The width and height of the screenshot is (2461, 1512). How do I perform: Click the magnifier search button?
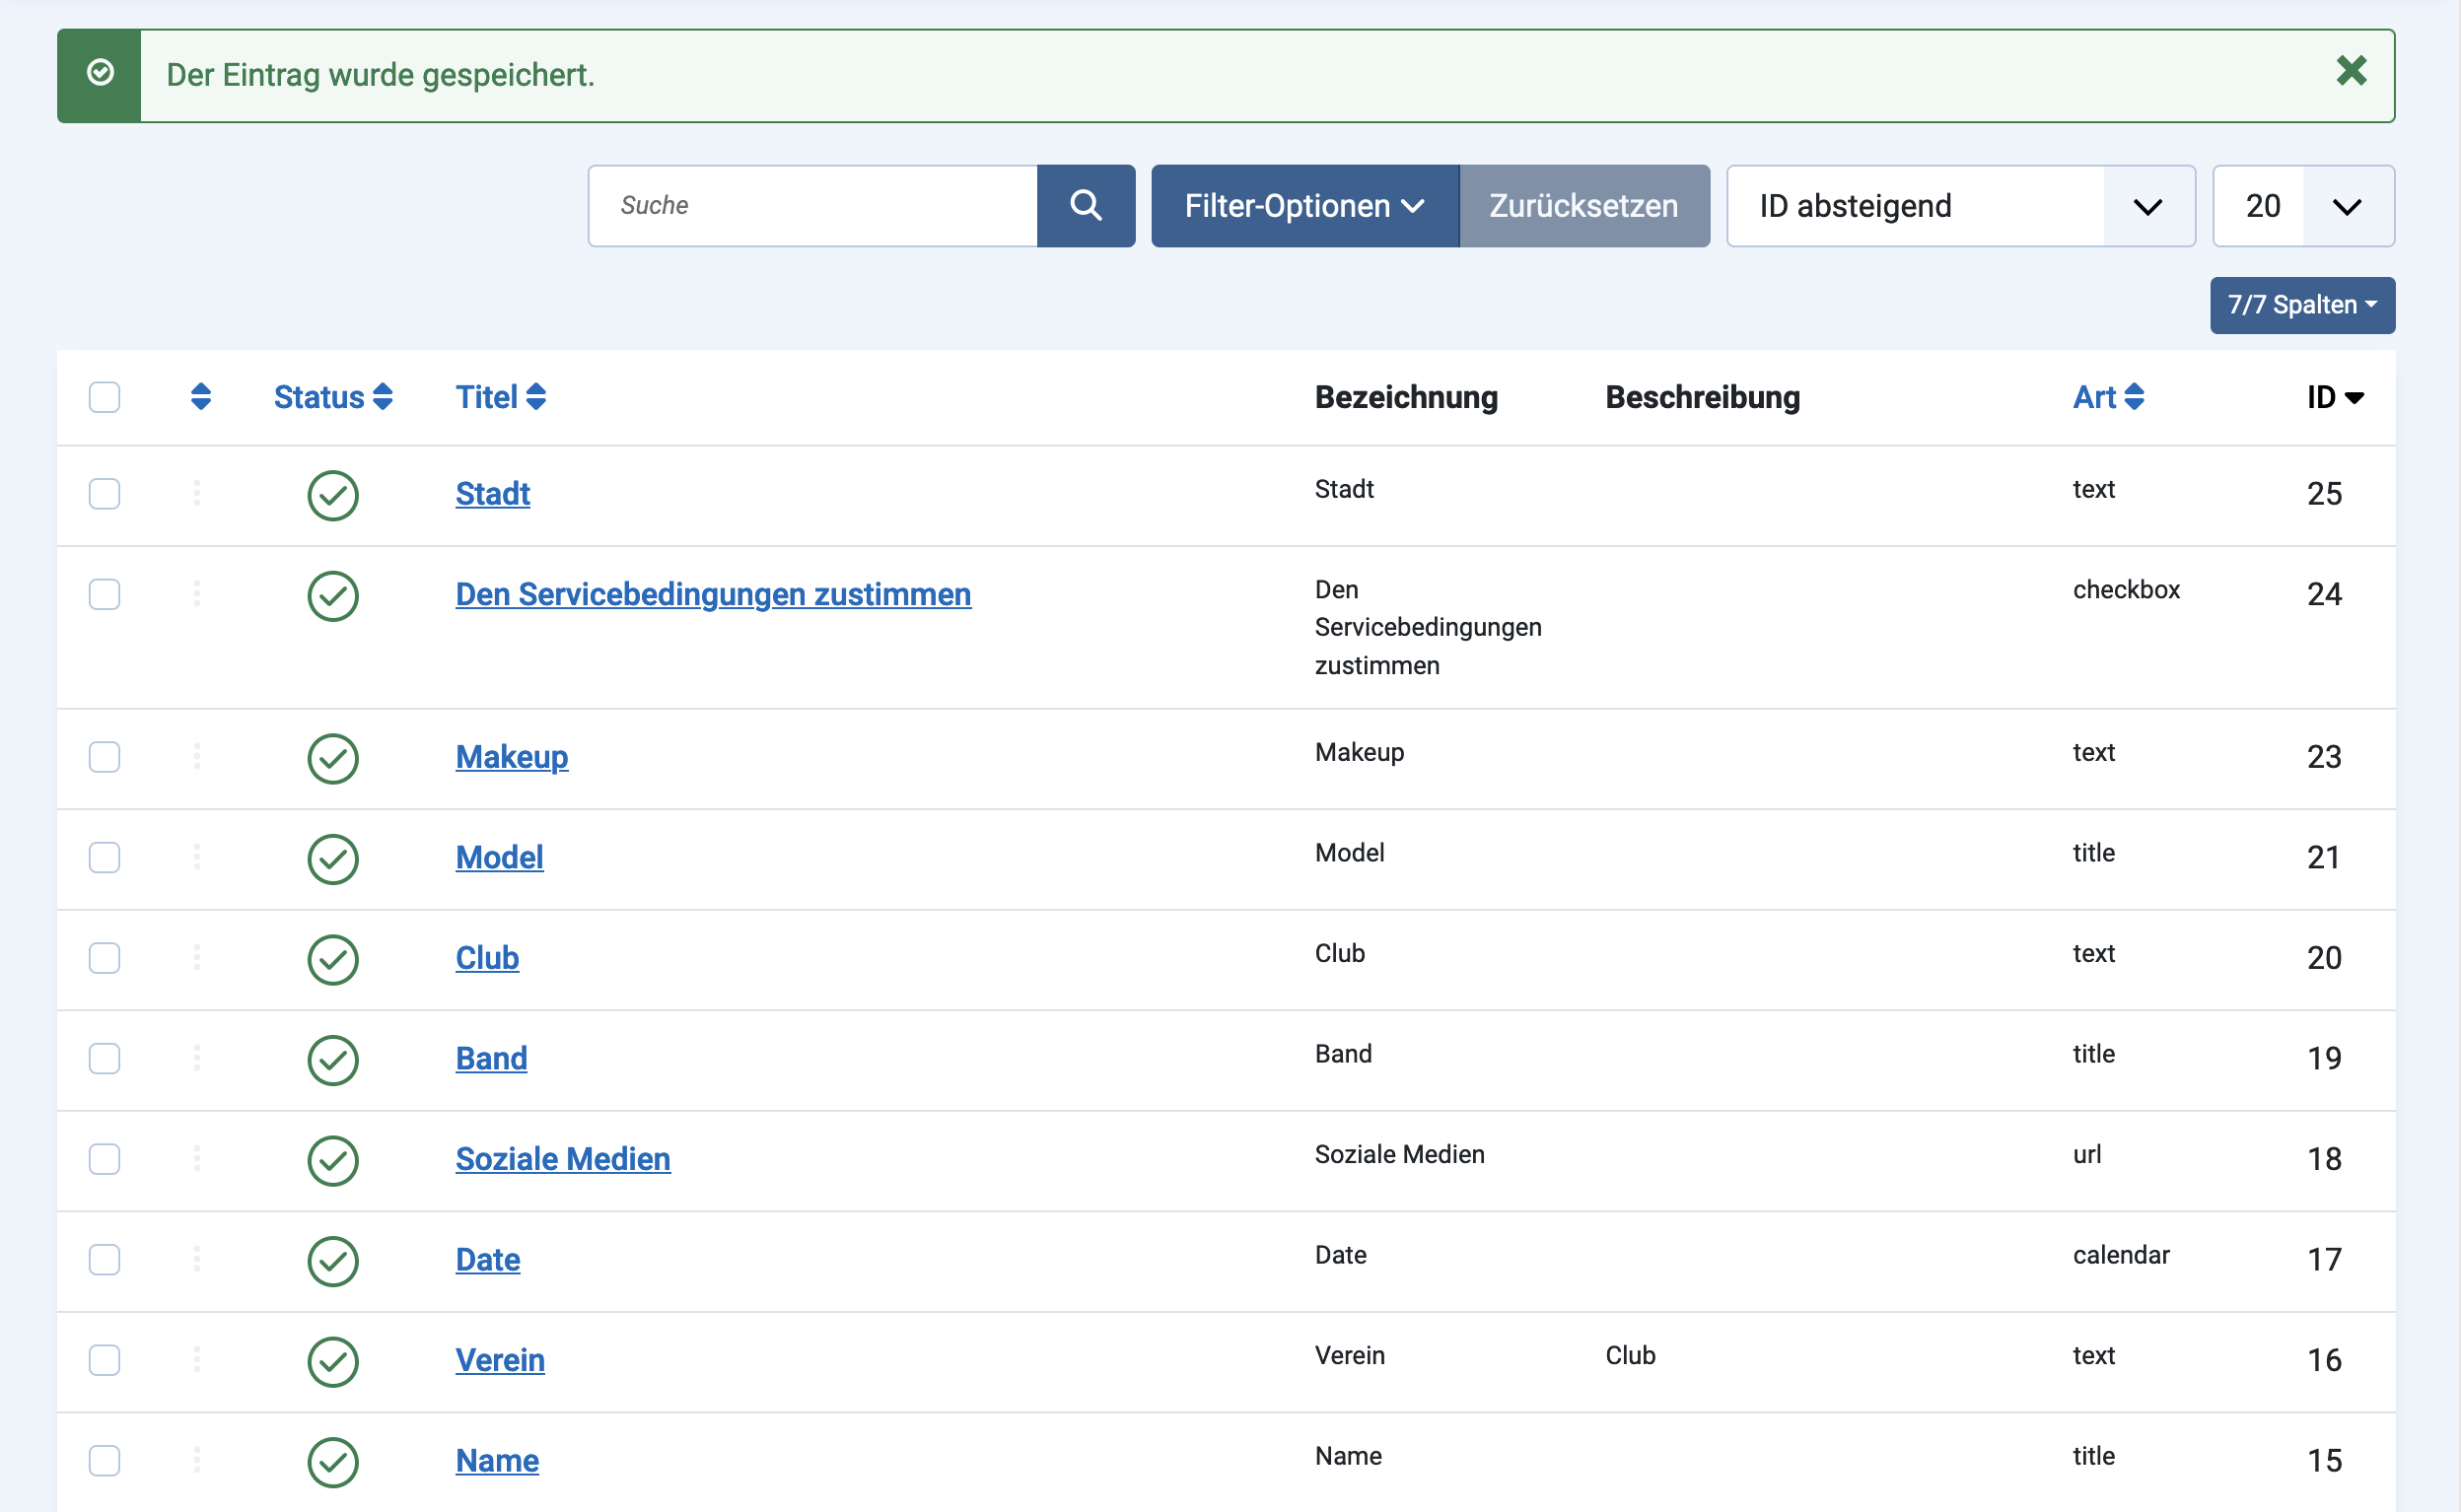(1085, 206)
